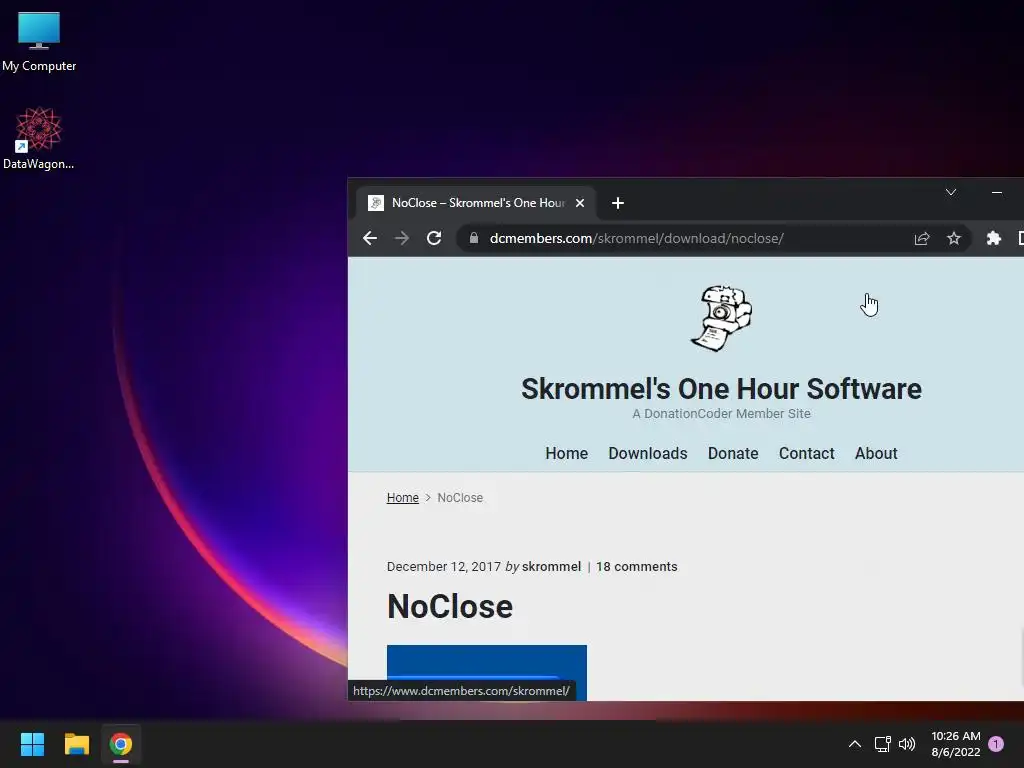The image size is (1024, 768).
Task: Open network status from tray icon
Action: coord(882,744)
